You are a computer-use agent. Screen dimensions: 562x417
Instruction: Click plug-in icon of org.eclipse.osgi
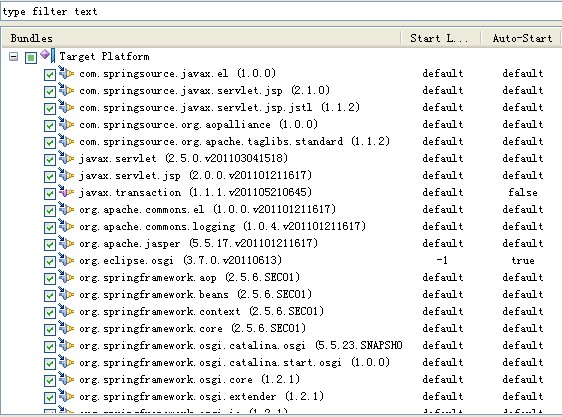[x=66, y=260]
